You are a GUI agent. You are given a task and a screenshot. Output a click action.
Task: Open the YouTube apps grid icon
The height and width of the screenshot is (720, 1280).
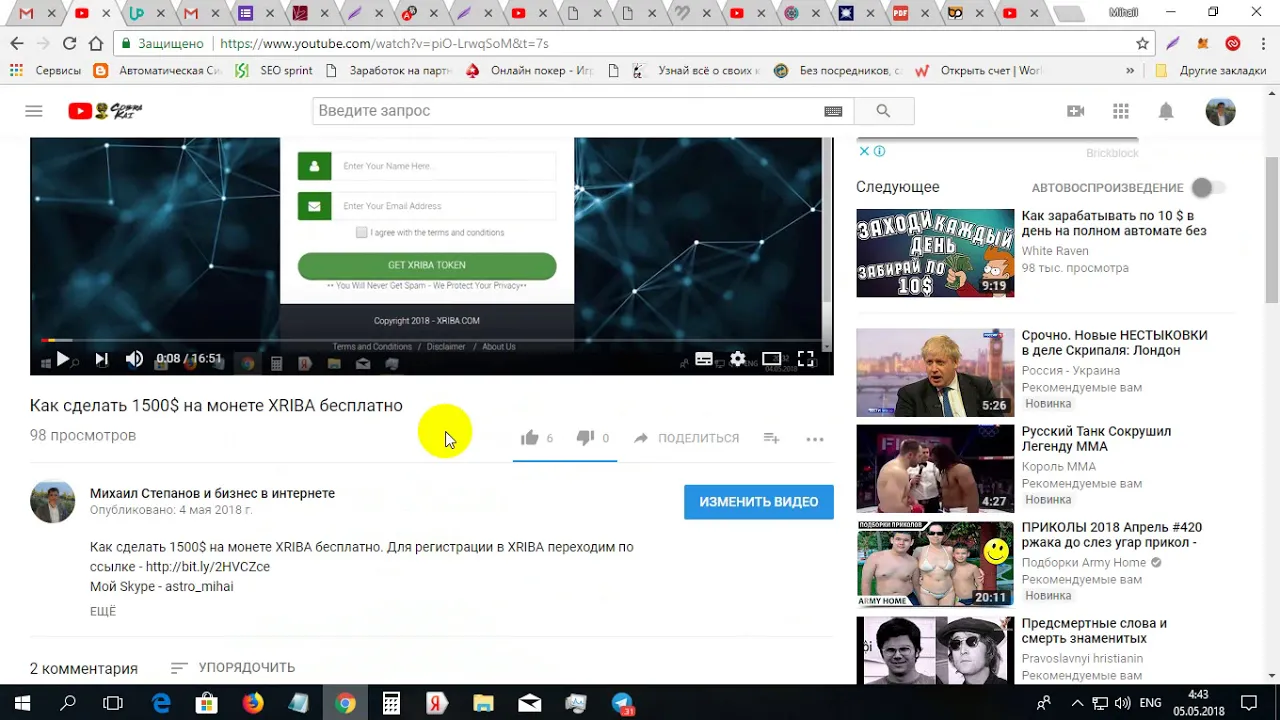1121,111
